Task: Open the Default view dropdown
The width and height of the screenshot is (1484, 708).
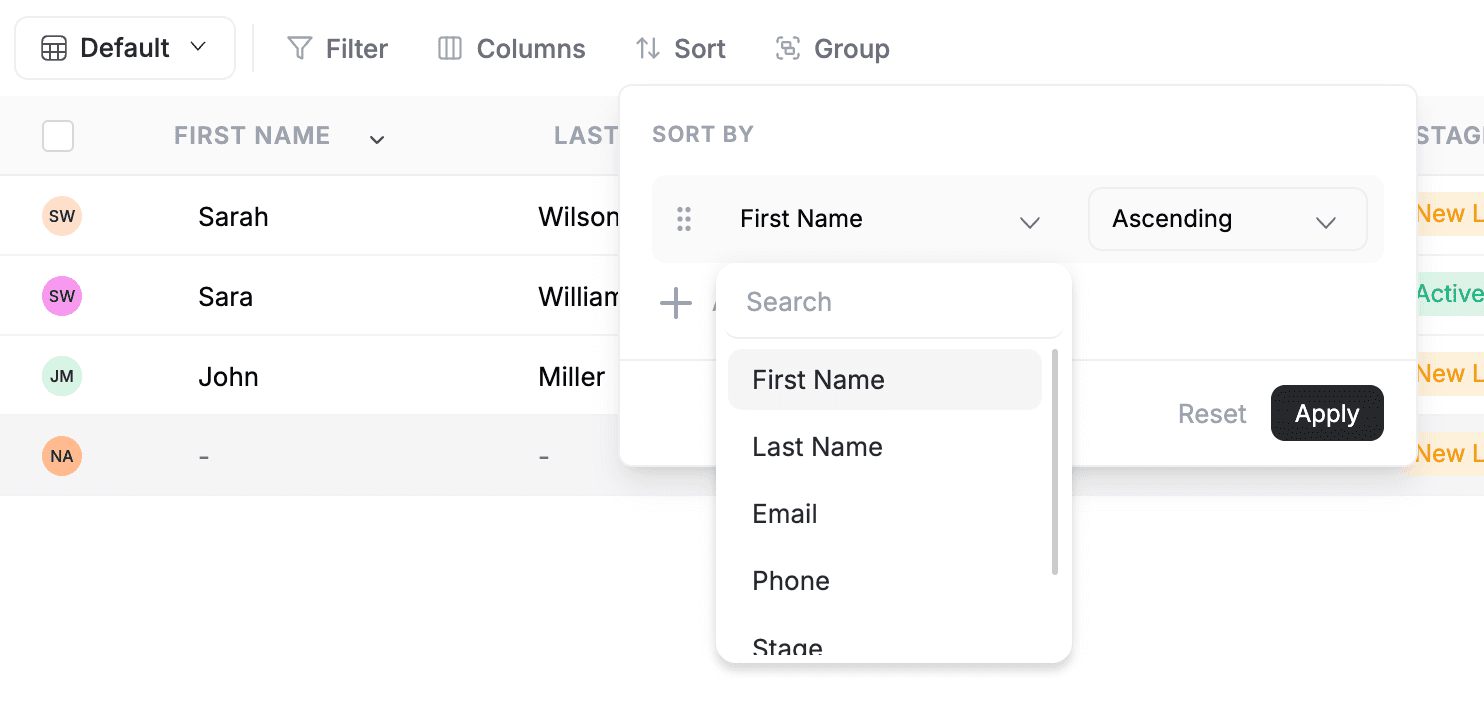Action: tap(197, 47)
